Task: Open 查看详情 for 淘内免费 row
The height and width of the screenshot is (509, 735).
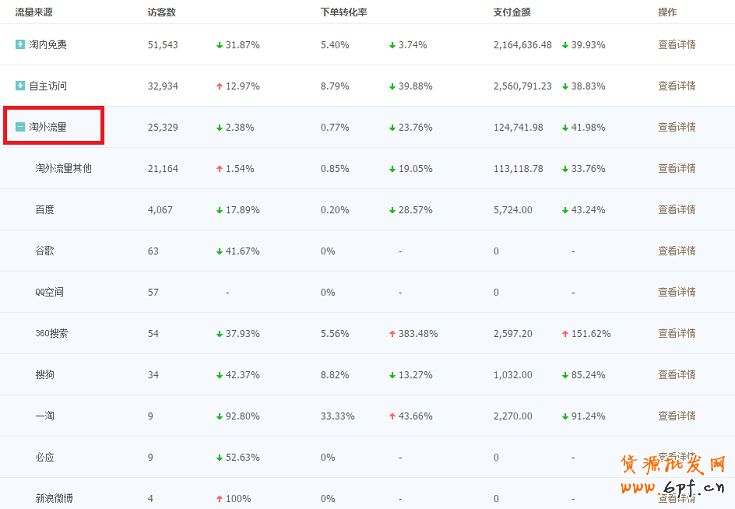Action: point(676,45)
